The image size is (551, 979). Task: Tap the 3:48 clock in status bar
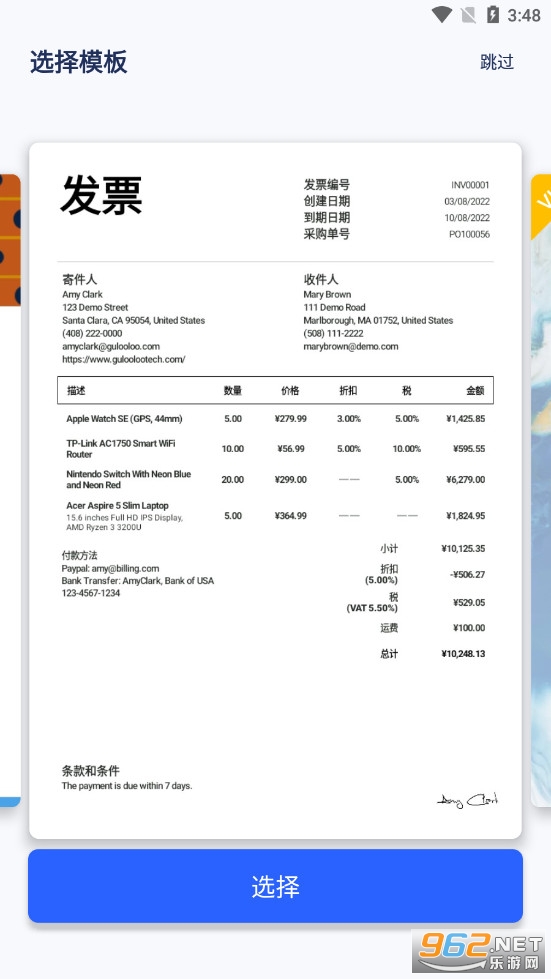click(524, 15)
